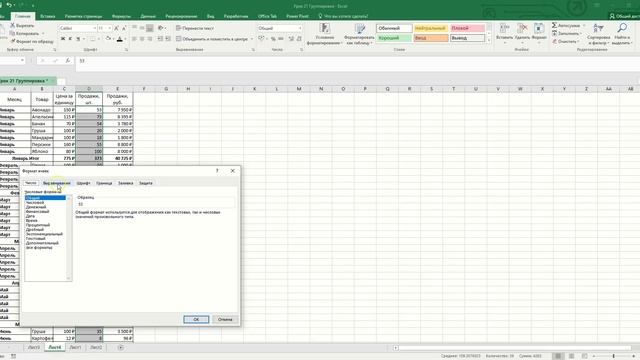Click Insert Function fx icon

click(x=68, y=60)
